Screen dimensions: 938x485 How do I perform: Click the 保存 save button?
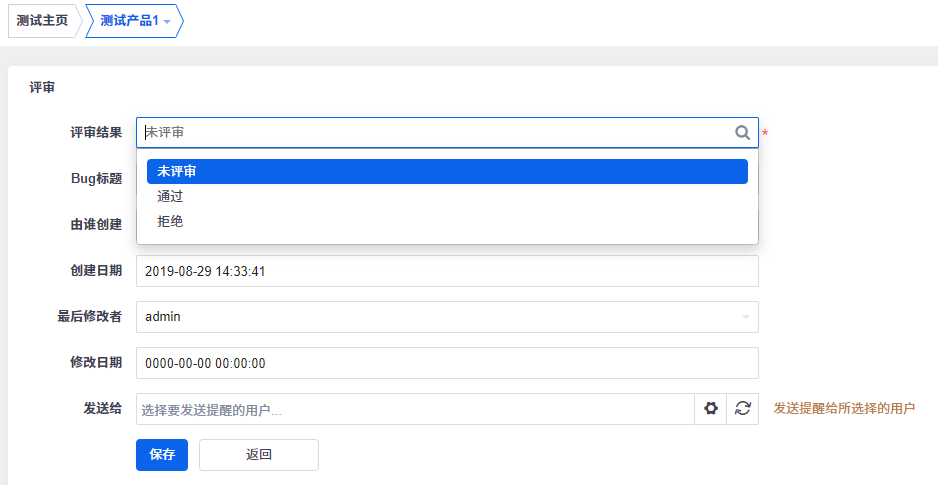coord(162,455)
